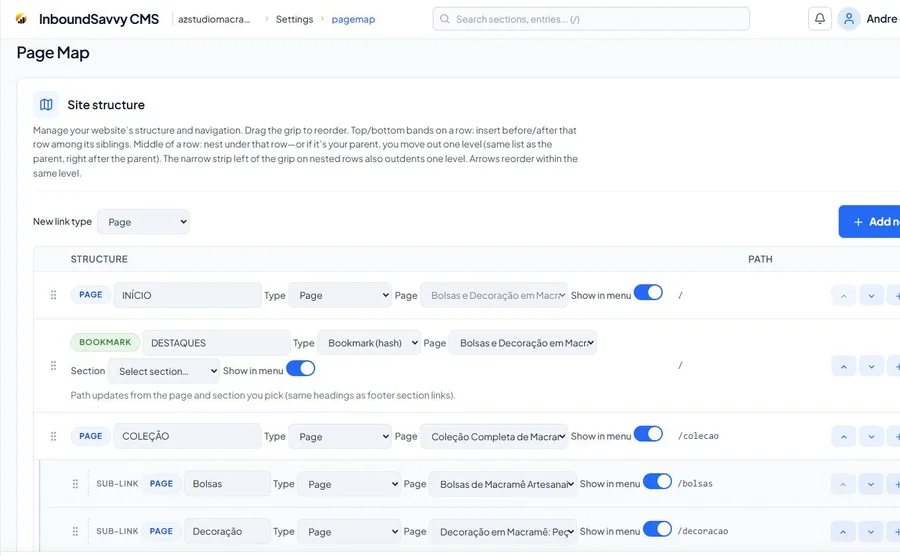This screenshot has width=900, height=556.
Task: Open the Type dropdown for DESTAQUES
Action: (x=369, y=343)
